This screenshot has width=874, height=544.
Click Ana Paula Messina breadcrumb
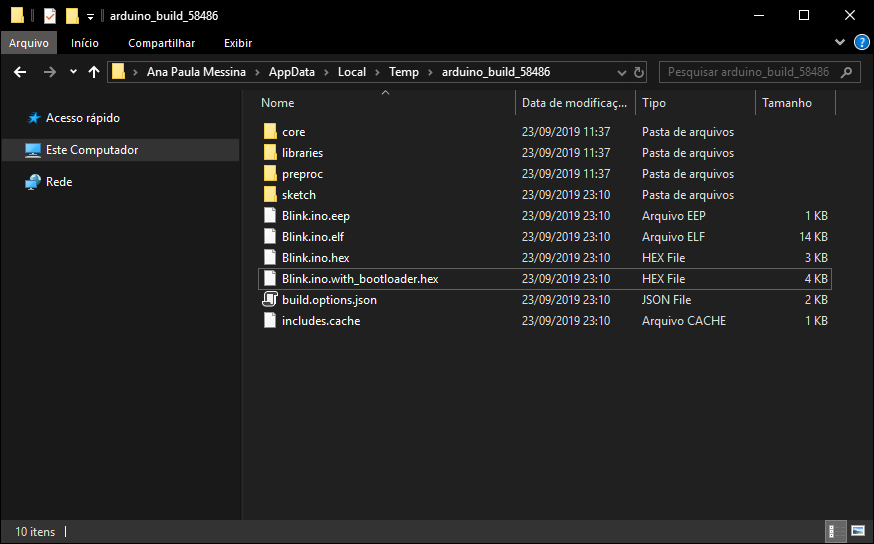pyautogui.click(x=196, y=72)
